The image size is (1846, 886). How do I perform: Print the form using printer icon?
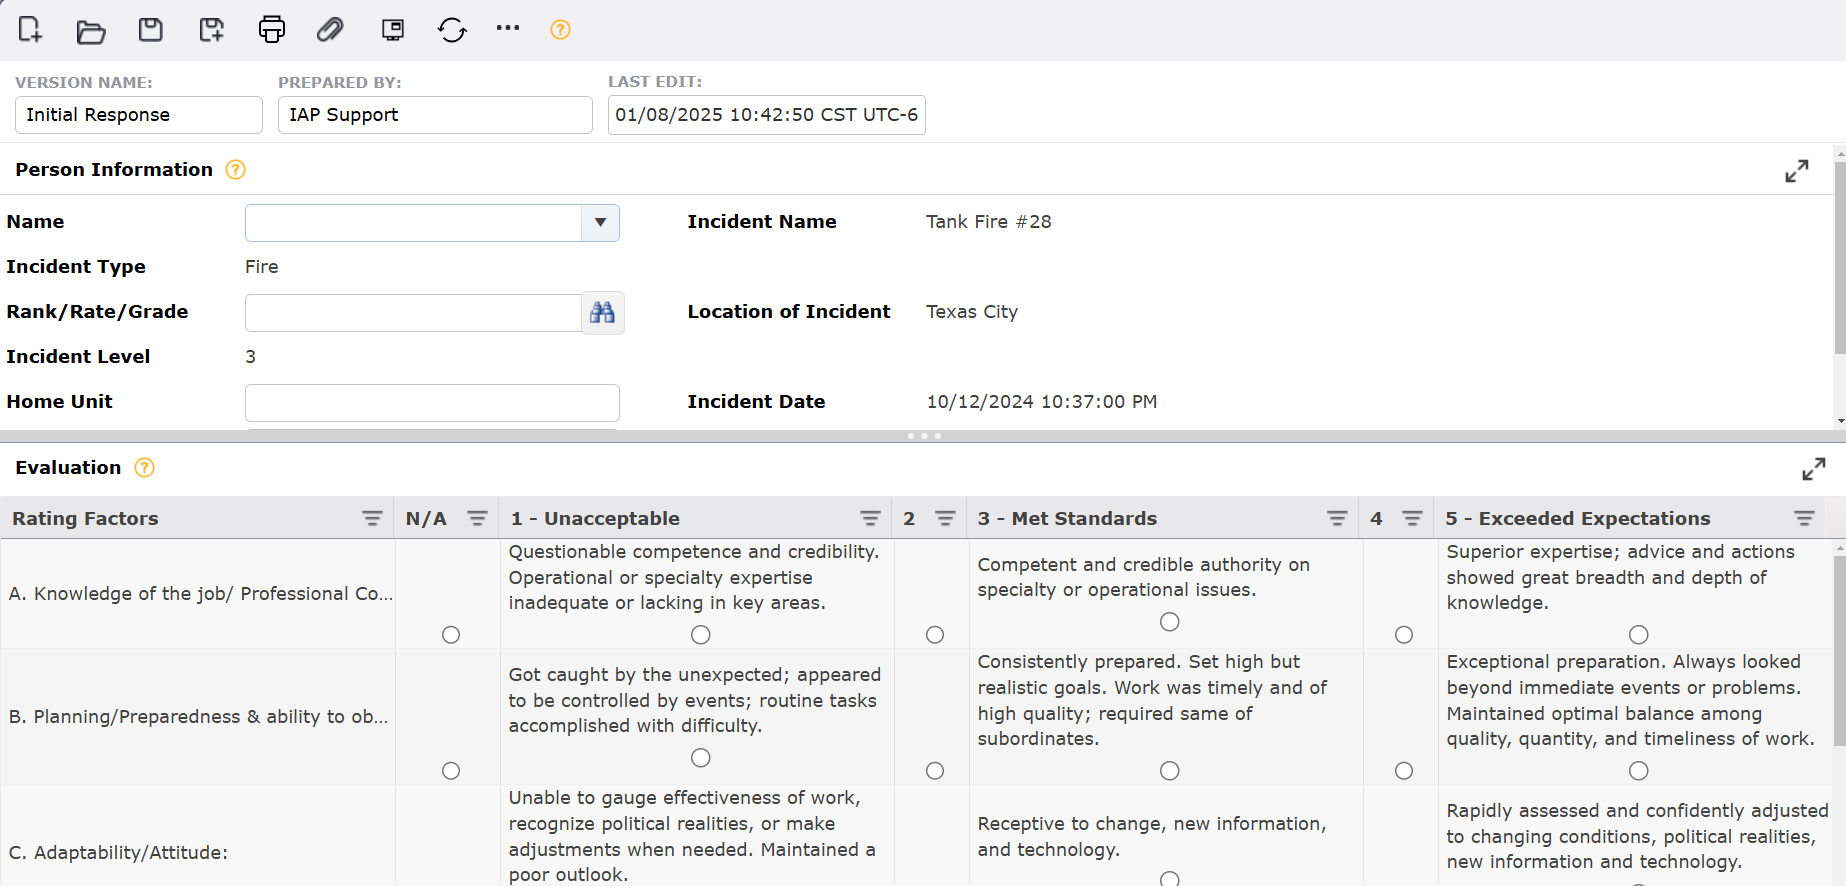(271, 30)
